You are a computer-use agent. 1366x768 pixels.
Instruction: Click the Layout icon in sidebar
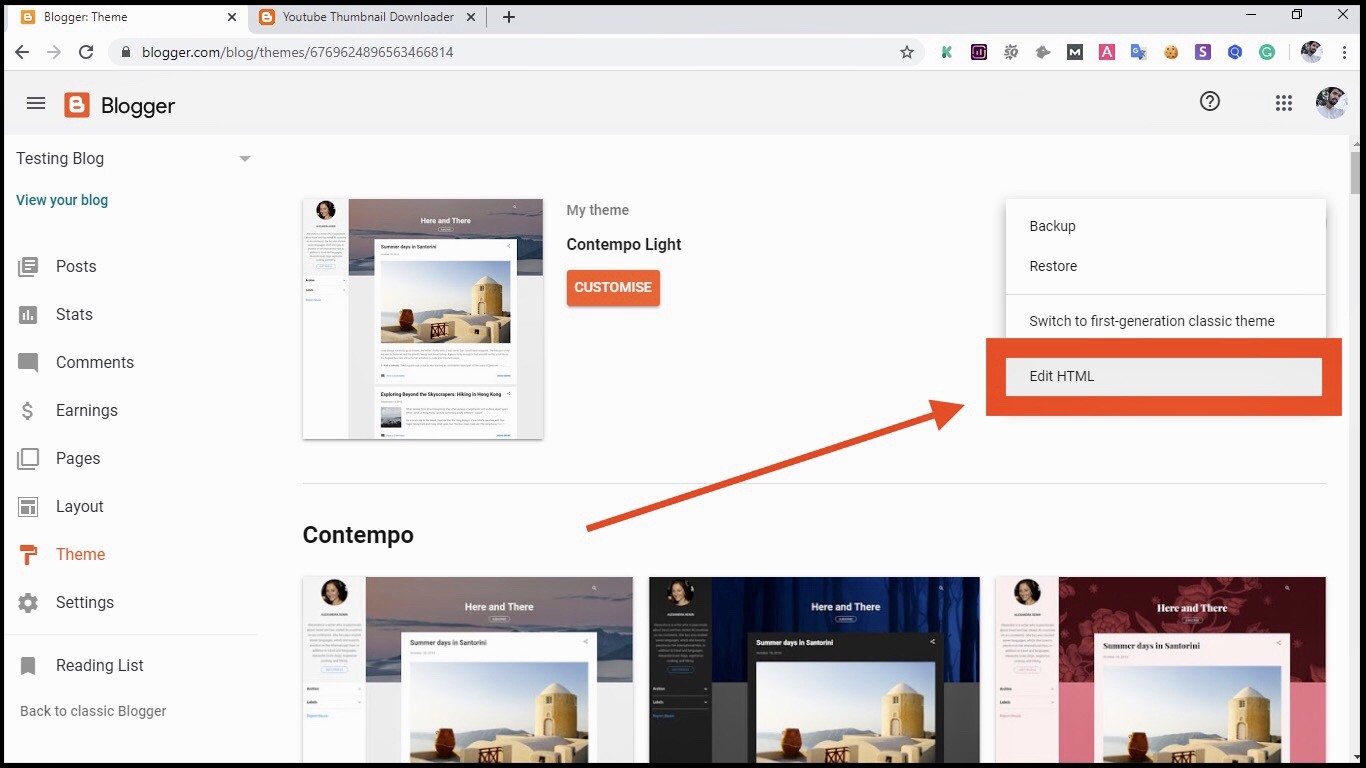pyautogui.click(x=28, y=506)
